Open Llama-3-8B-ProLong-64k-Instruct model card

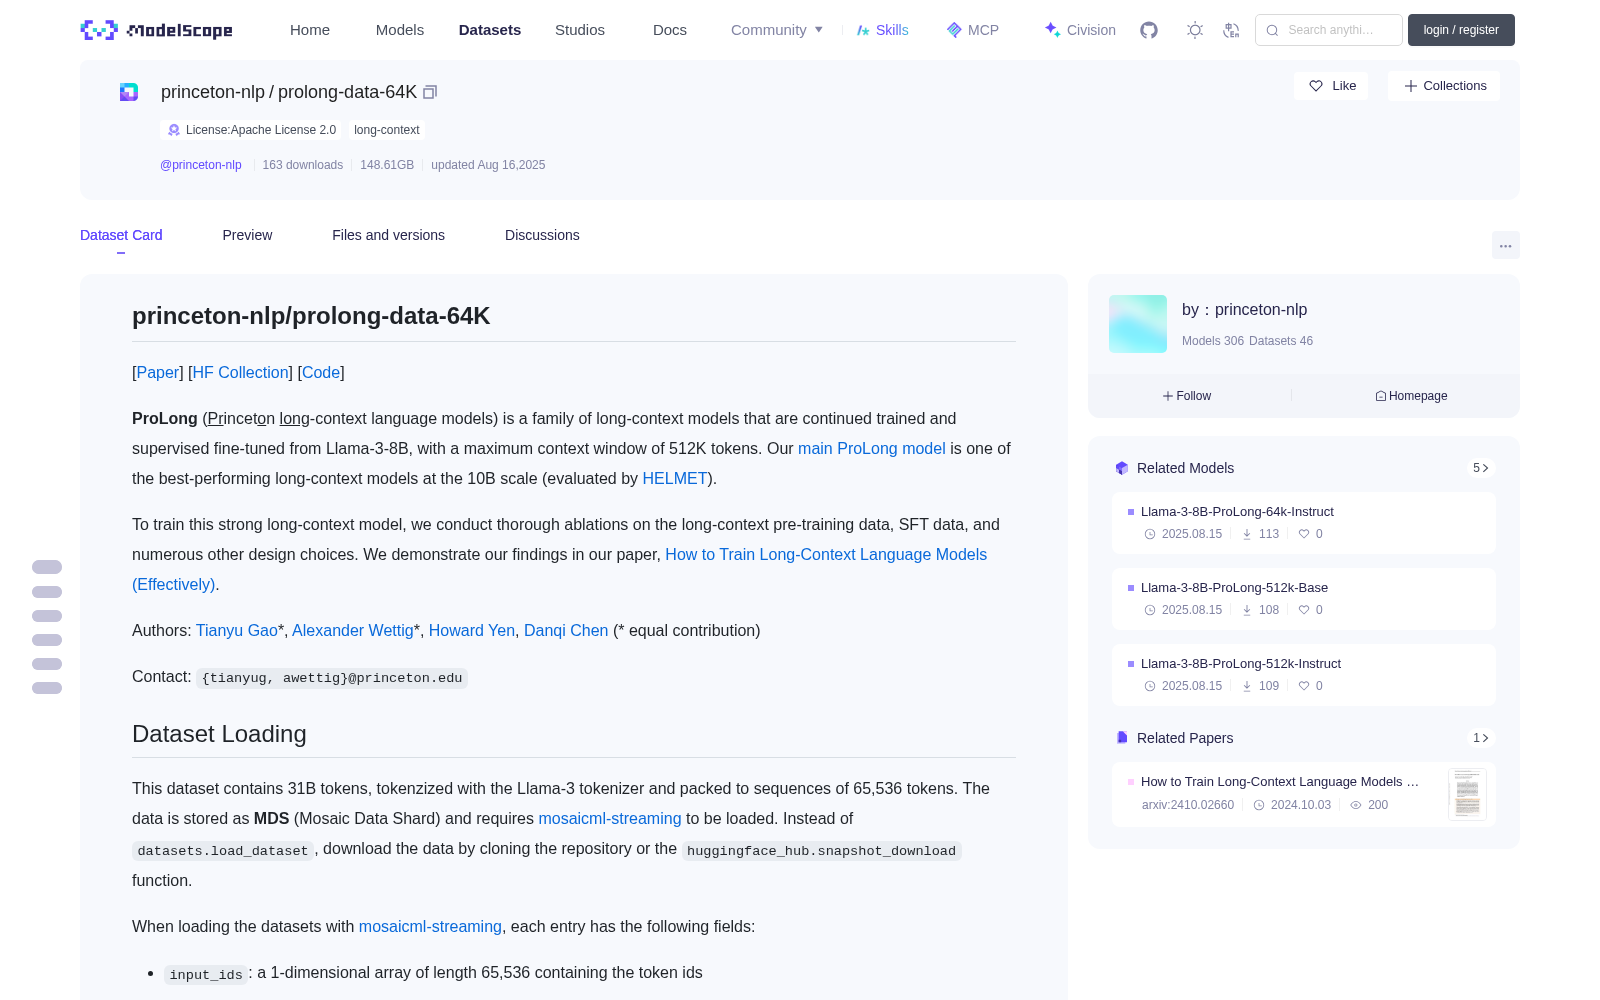coord(1304,523)
